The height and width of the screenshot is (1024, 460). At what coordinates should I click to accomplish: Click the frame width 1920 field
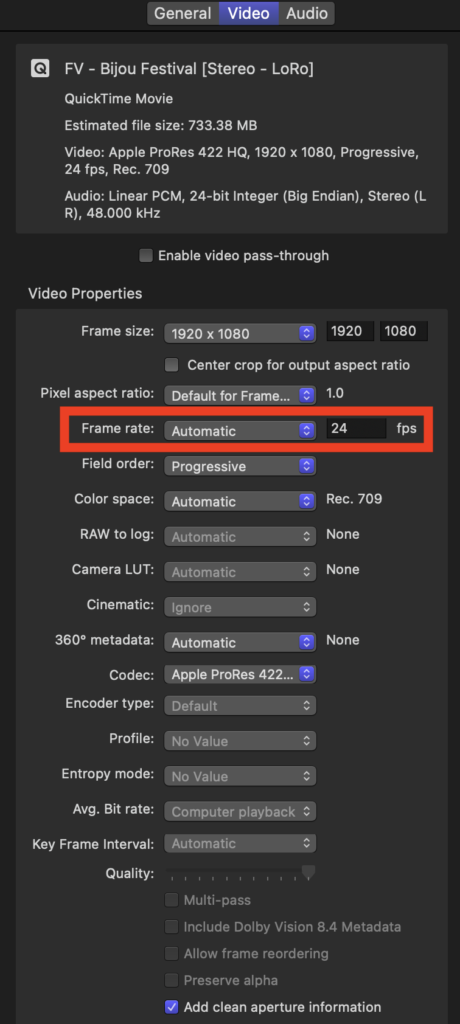350,331
